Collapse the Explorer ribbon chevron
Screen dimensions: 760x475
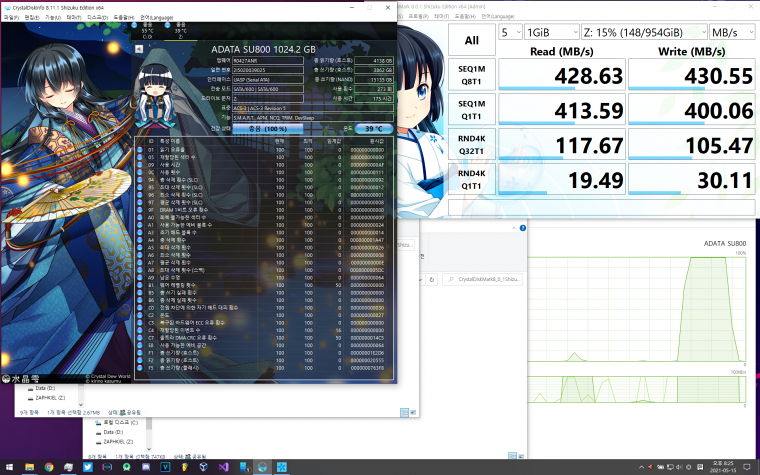514,228
